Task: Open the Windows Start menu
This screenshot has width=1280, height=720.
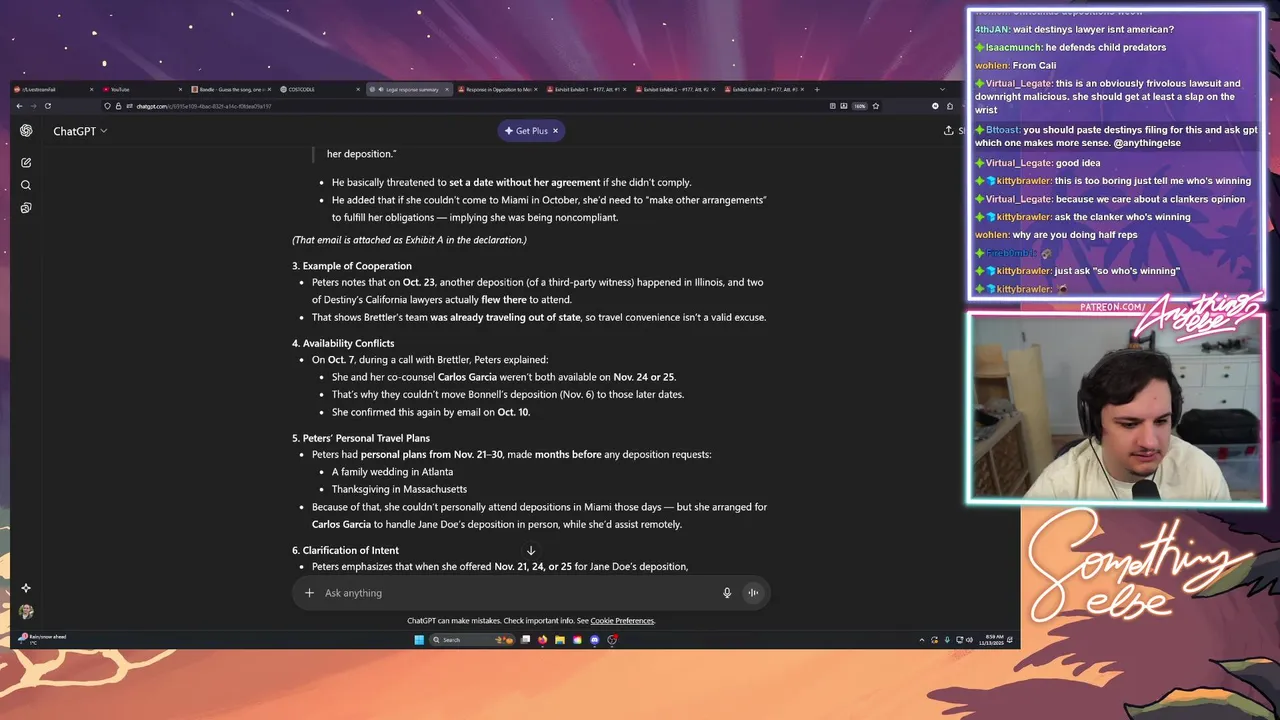Action: [419, 640]
